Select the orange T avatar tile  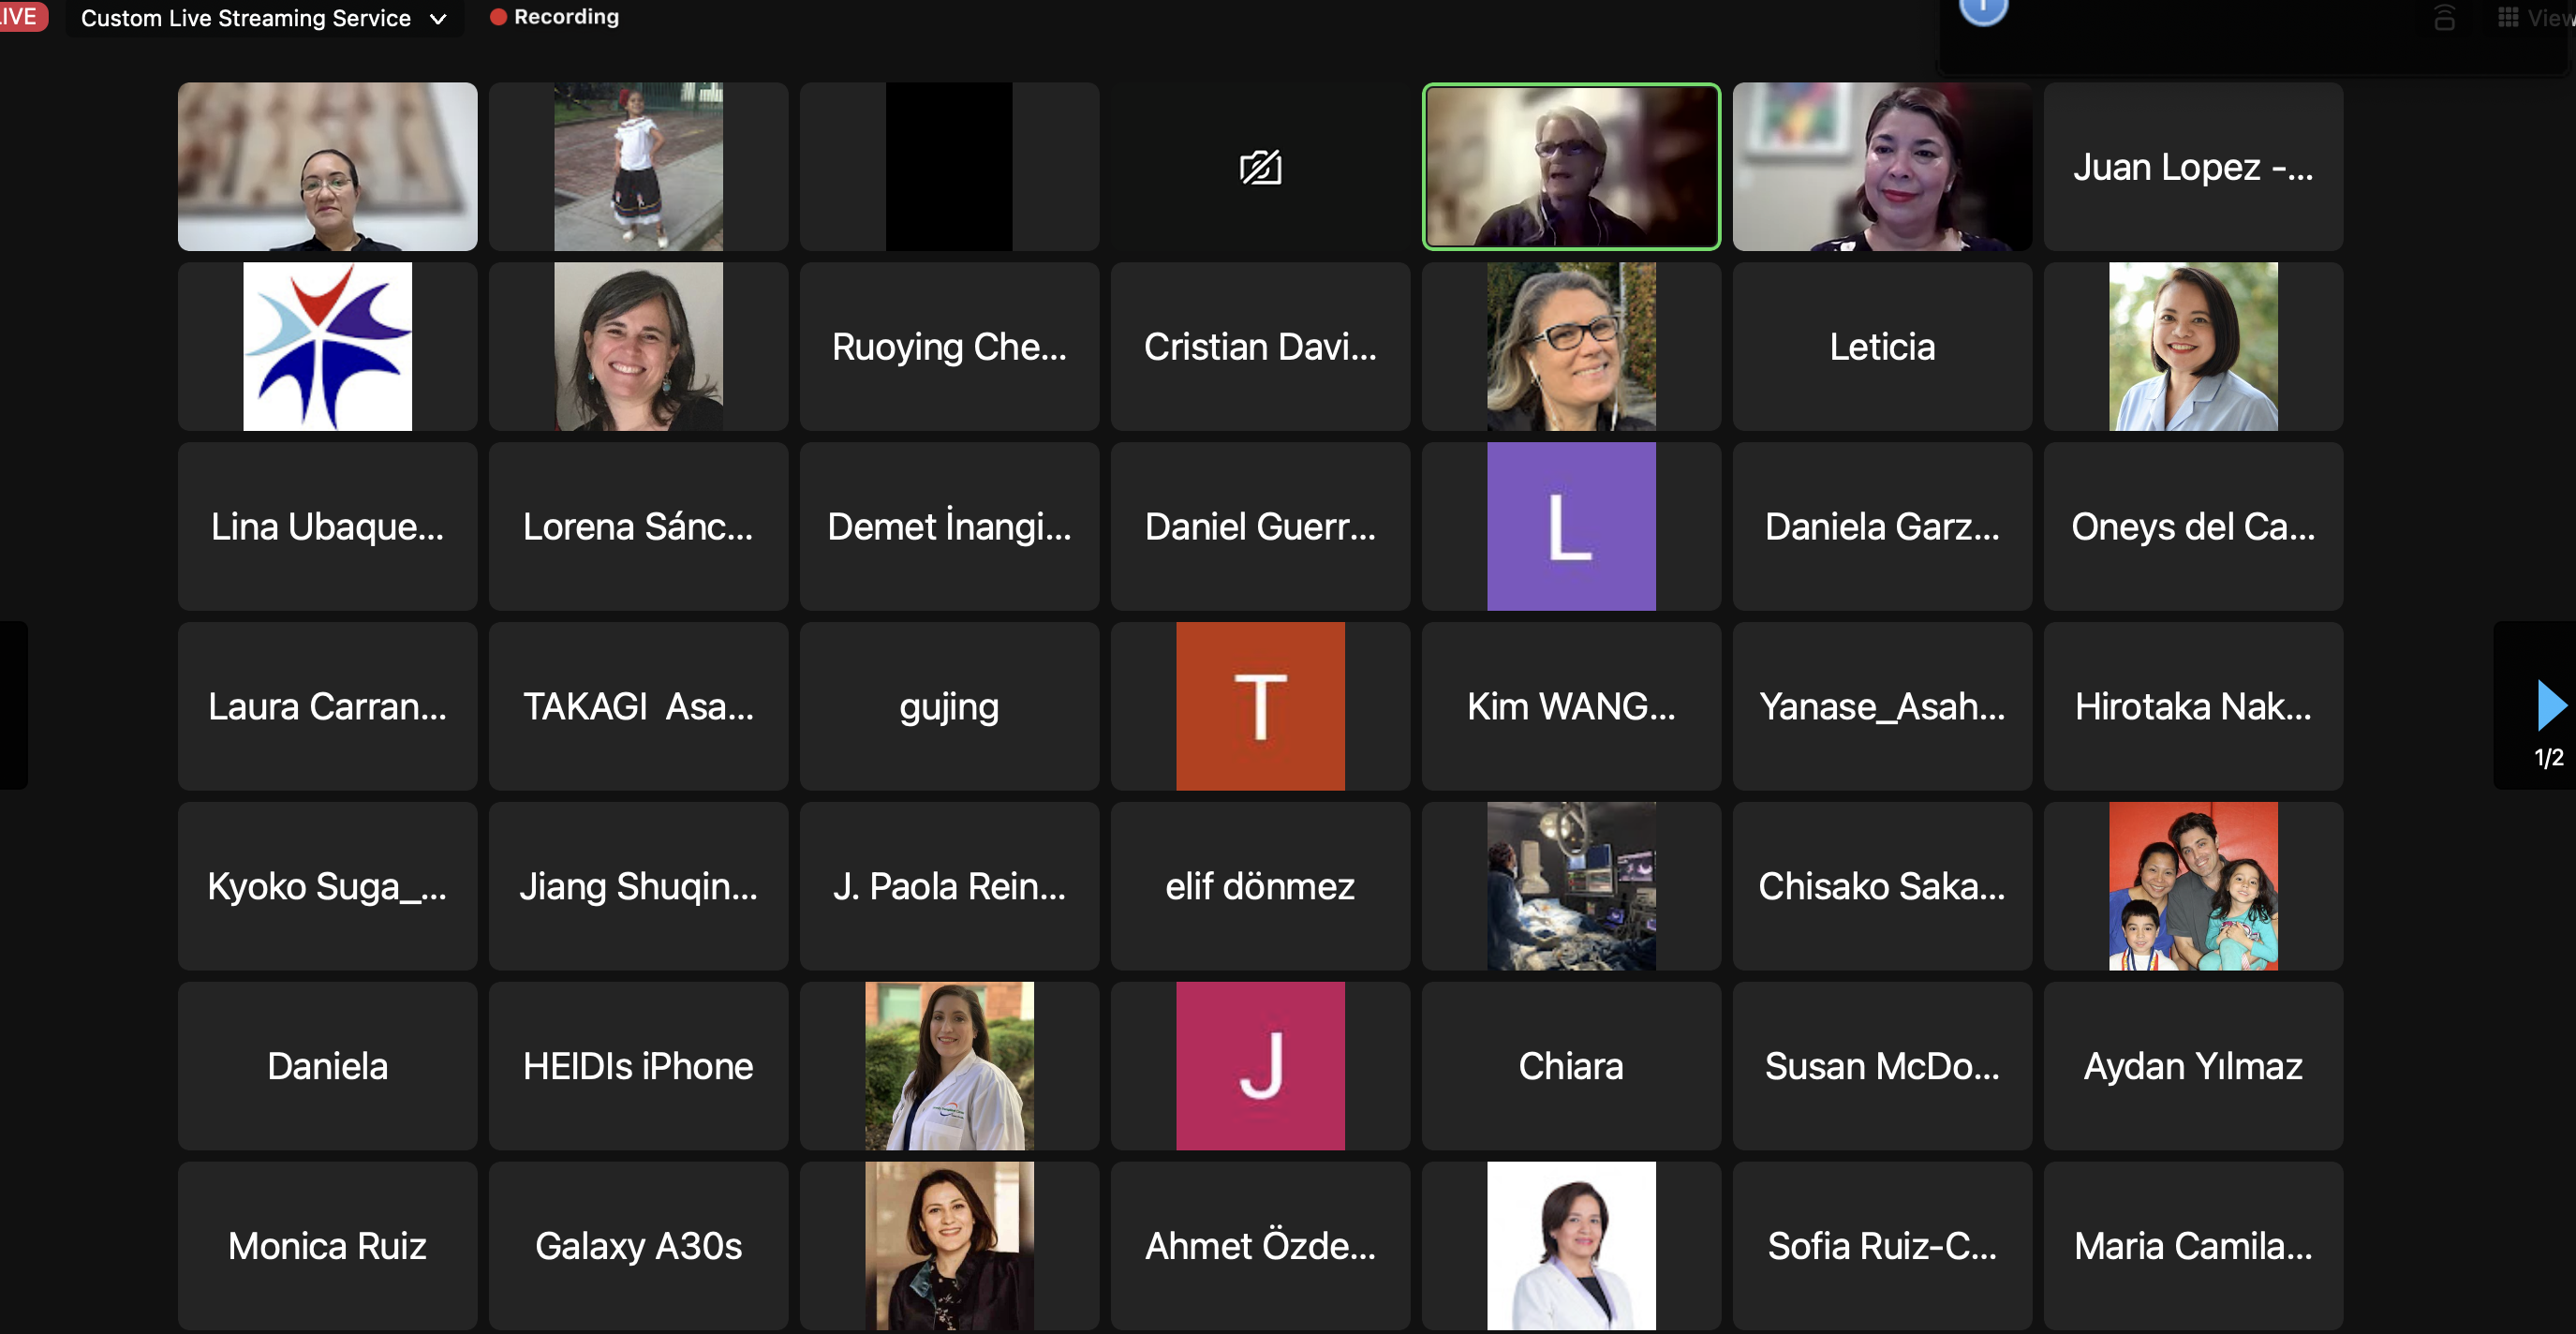[x=1260, y=707]
